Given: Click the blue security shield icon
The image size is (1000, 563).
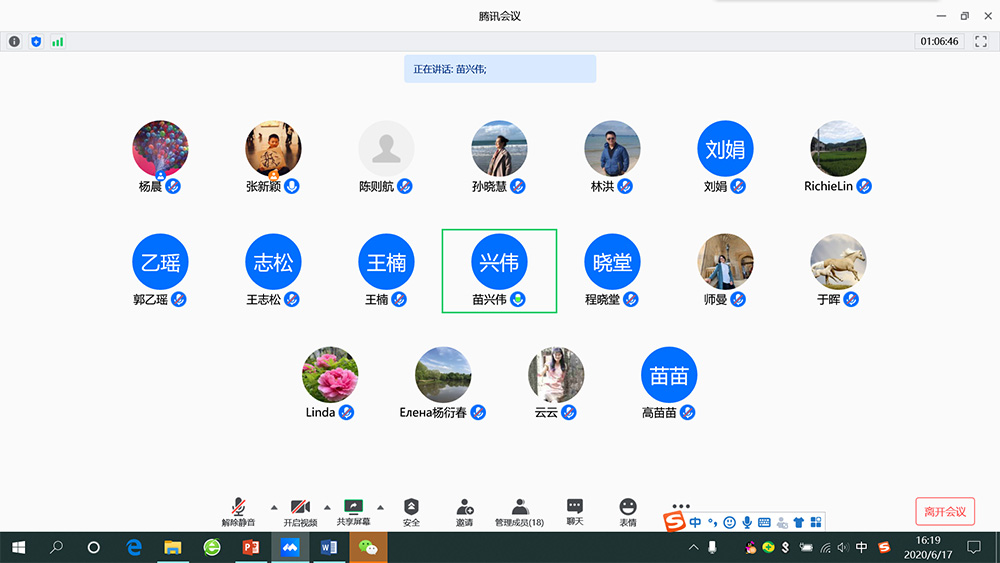Looking at the screenshot, I should [36, 42].
